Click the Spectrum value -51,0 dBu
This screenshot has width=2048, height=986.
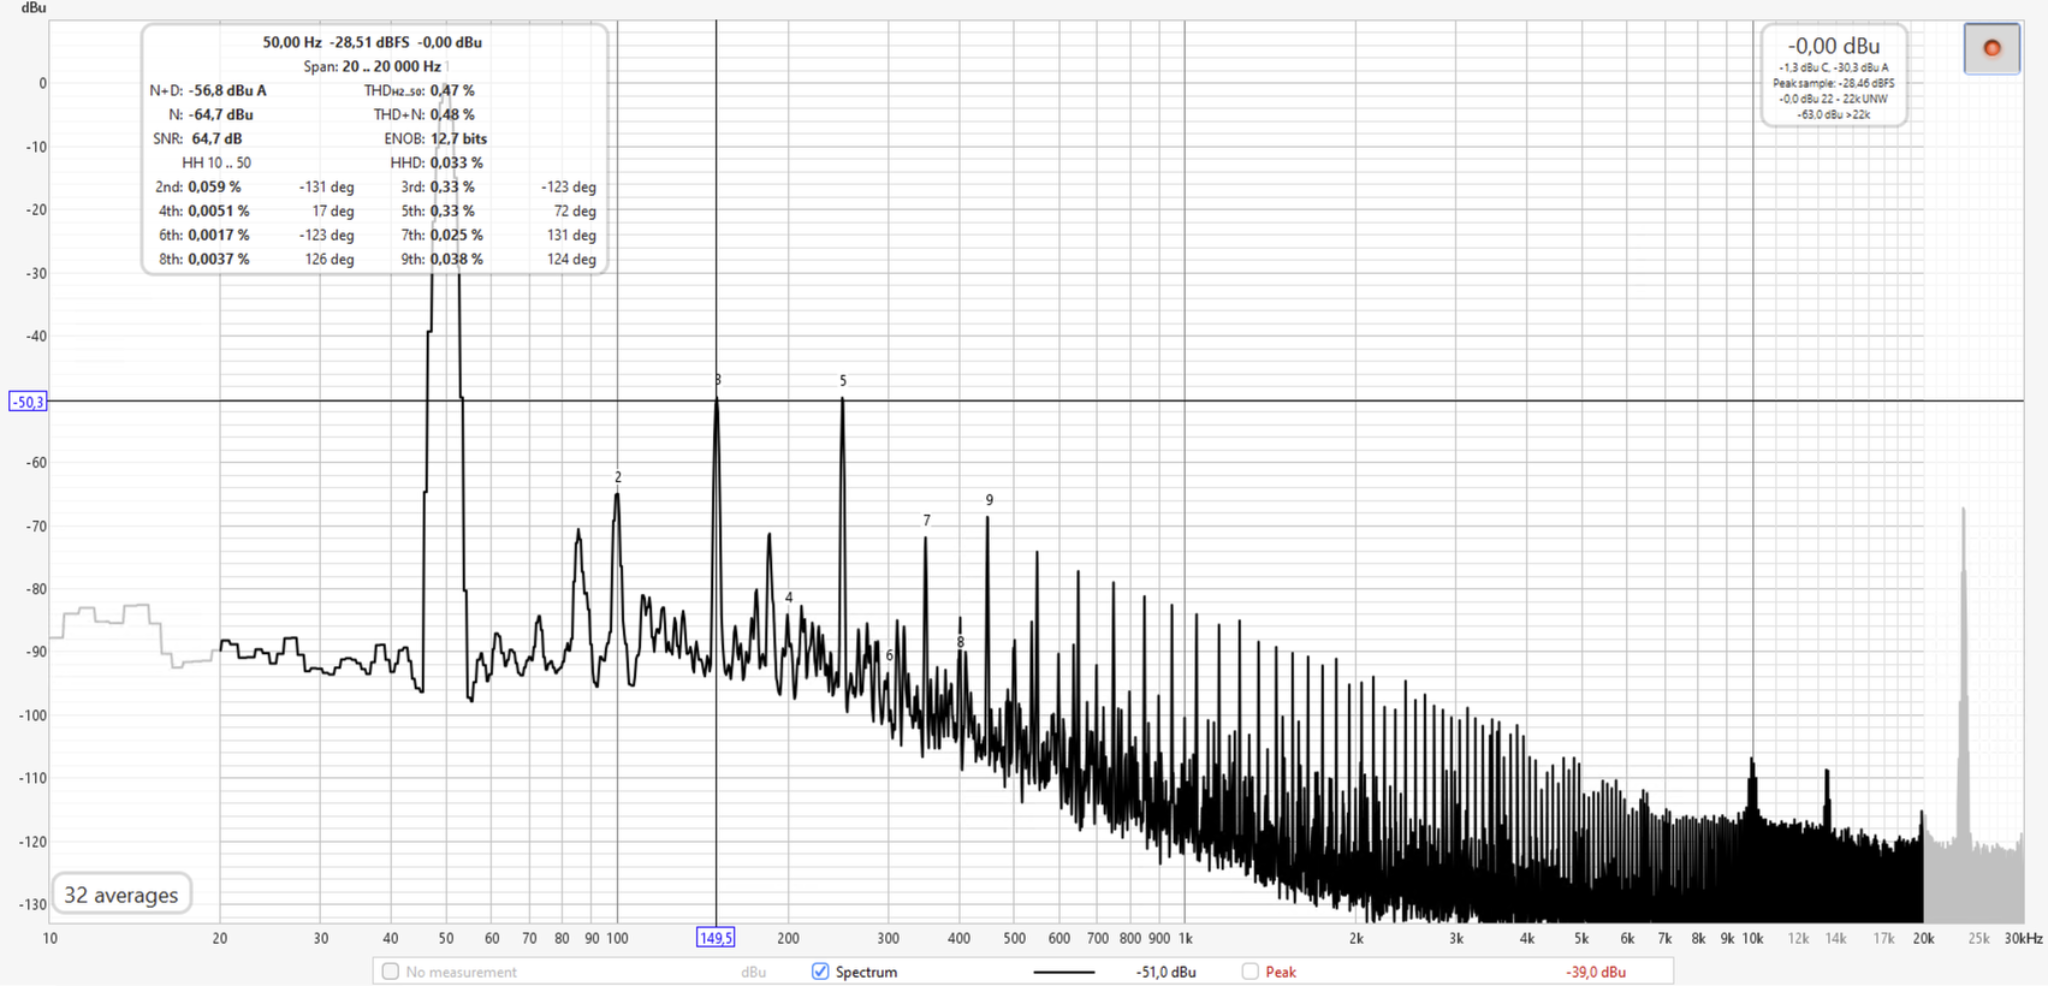[1166, 972]
